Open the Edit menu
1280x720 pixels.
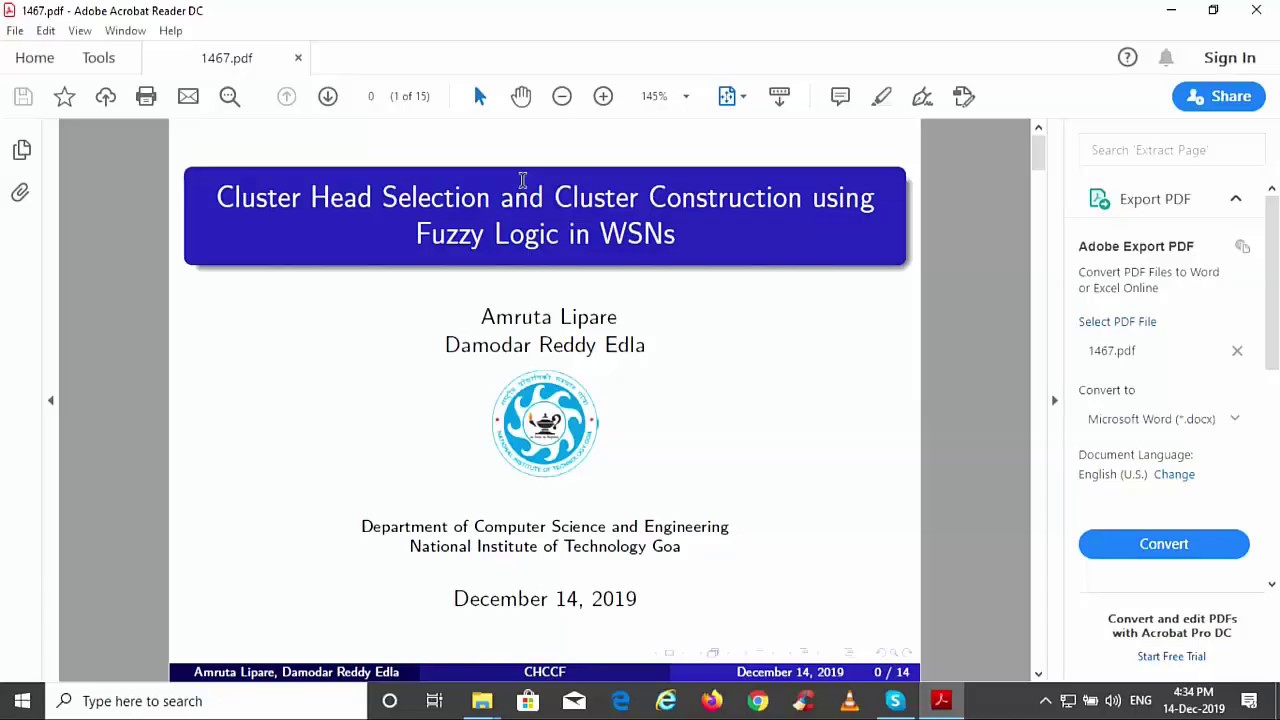[x=46, y=31]
